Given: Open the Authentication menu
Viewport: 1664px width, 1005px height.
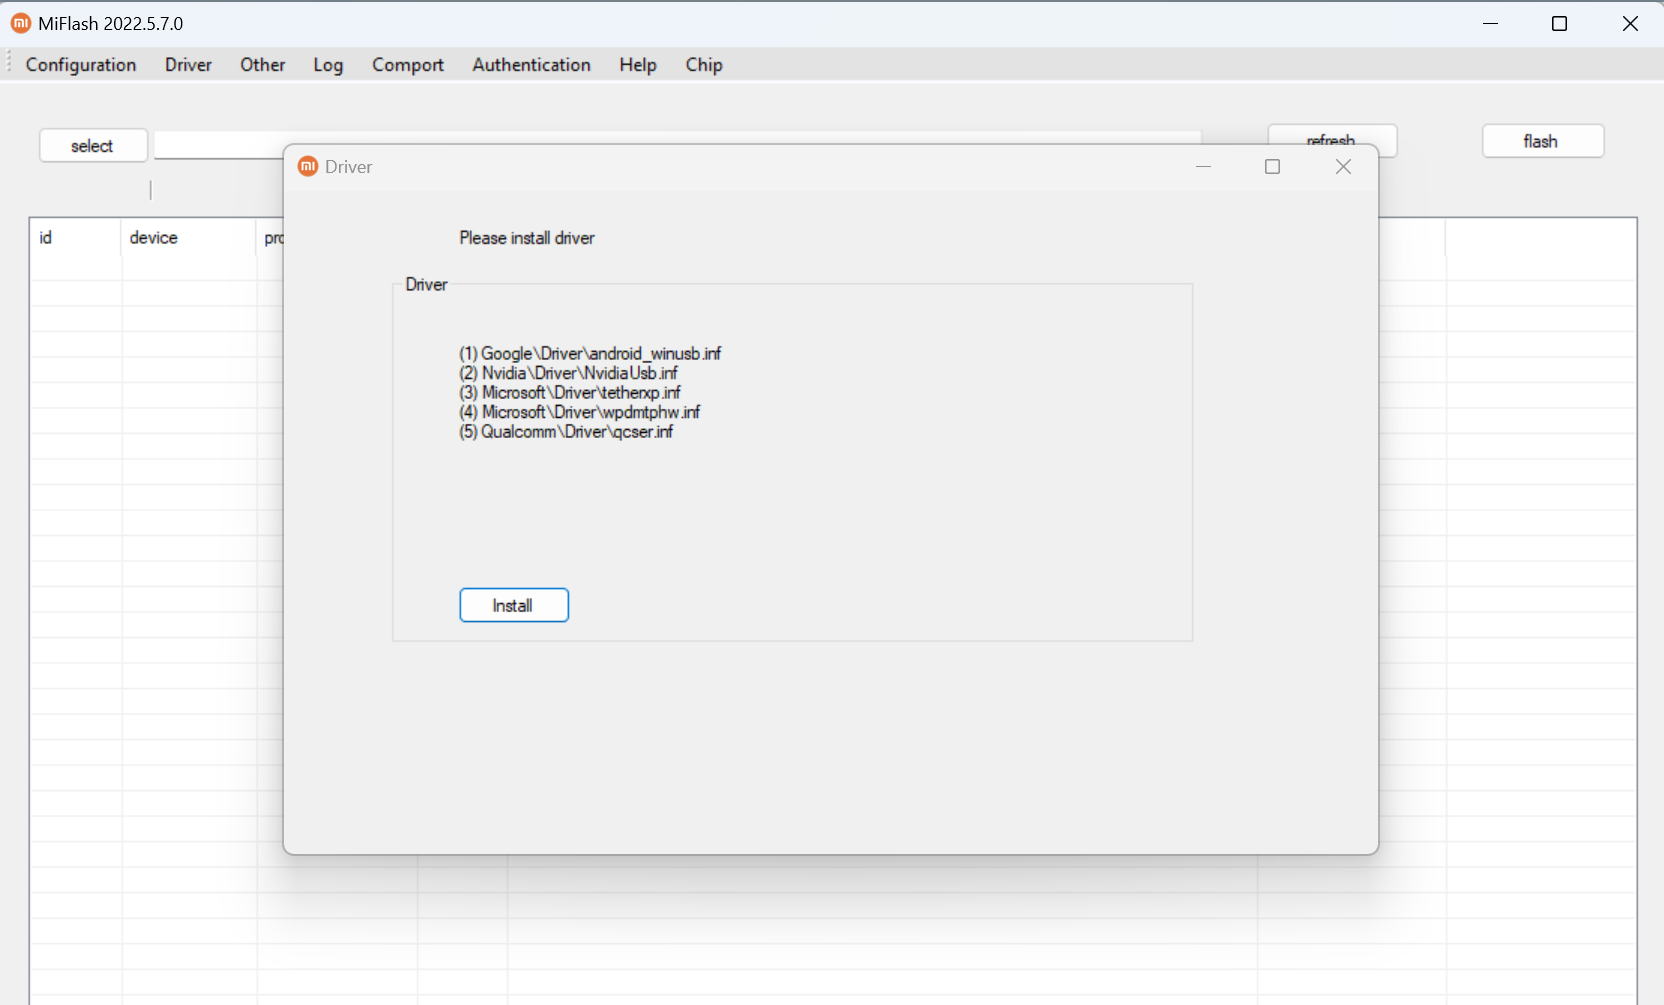Looking at the screenshot, I should (x=531, y=65).
